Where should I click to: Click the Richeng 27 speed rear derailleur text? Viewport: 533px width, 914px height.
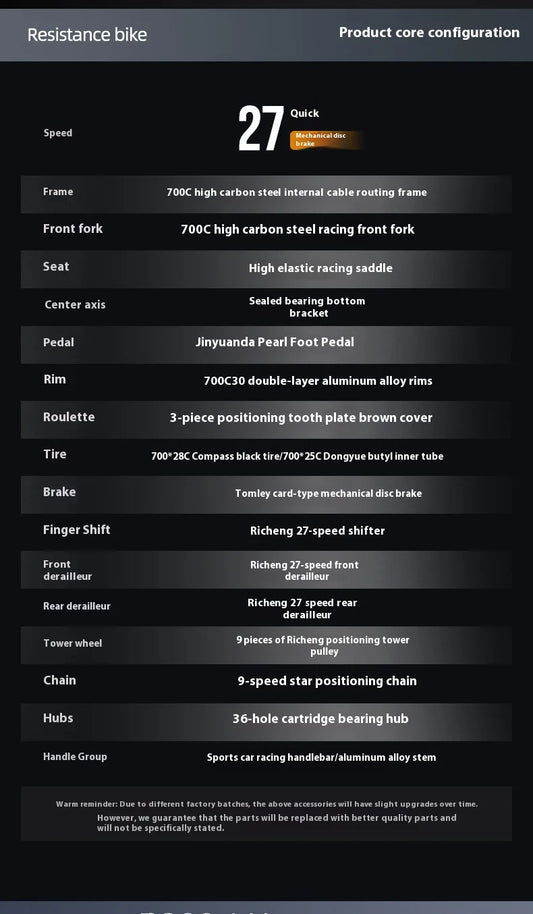[x=302, y=609]
